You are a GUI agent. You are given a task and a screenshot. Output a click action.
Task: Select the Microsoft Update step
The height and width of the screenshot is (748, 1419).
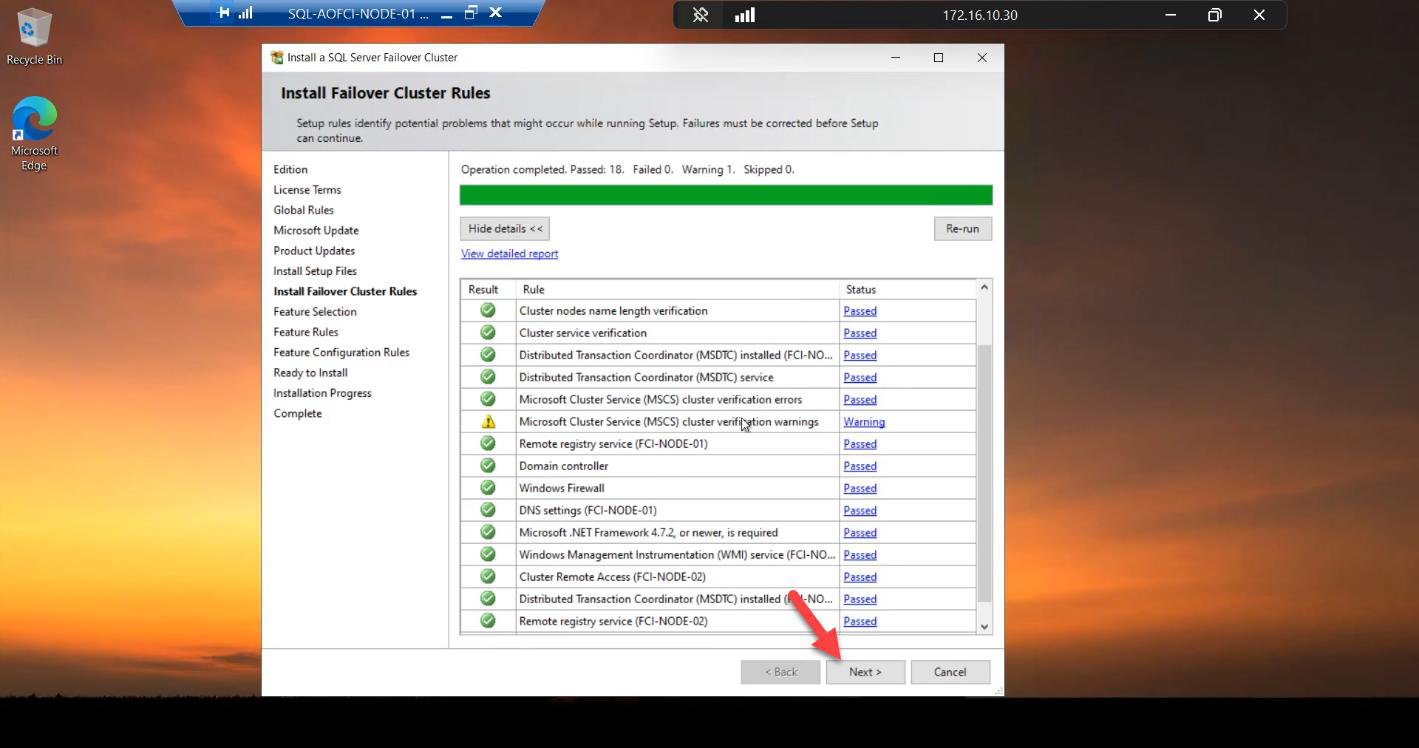tap(316, 231)
